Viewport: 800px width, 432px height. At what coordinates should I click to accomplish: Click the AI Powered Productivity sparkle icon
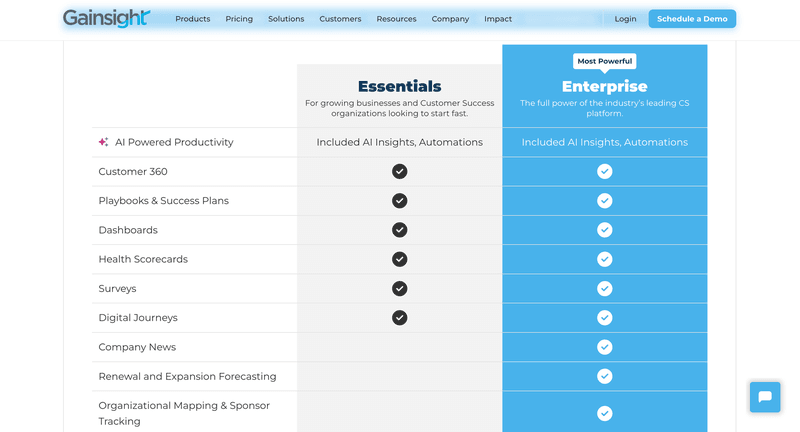coord(104,142)
